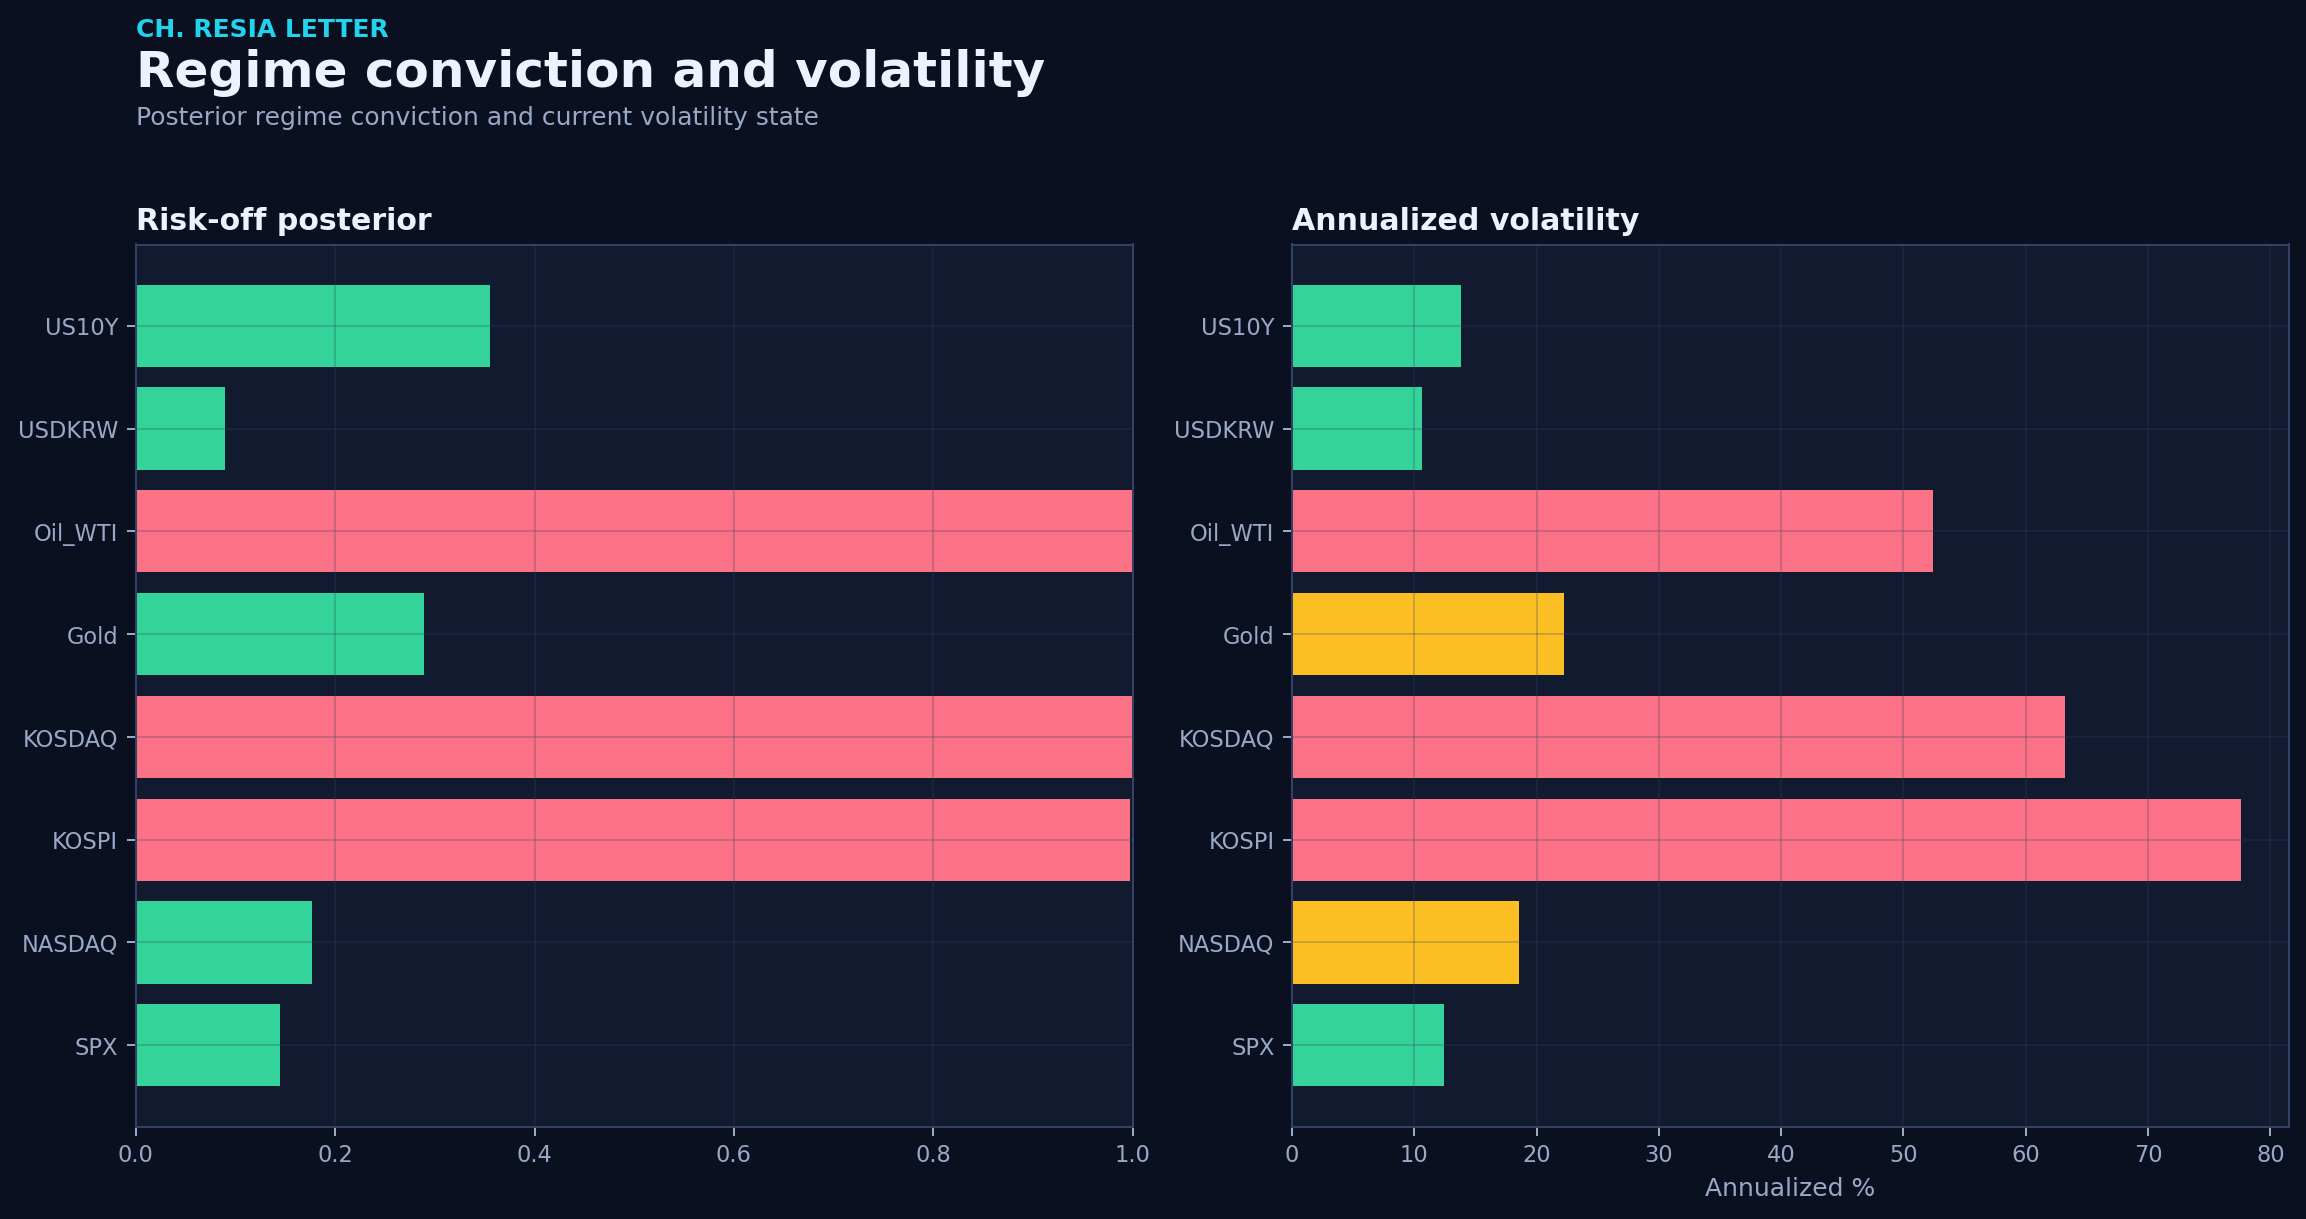Click the Oil_WTI risk-off posterior bar
Screen dimensions: 2306x1219
634,531
